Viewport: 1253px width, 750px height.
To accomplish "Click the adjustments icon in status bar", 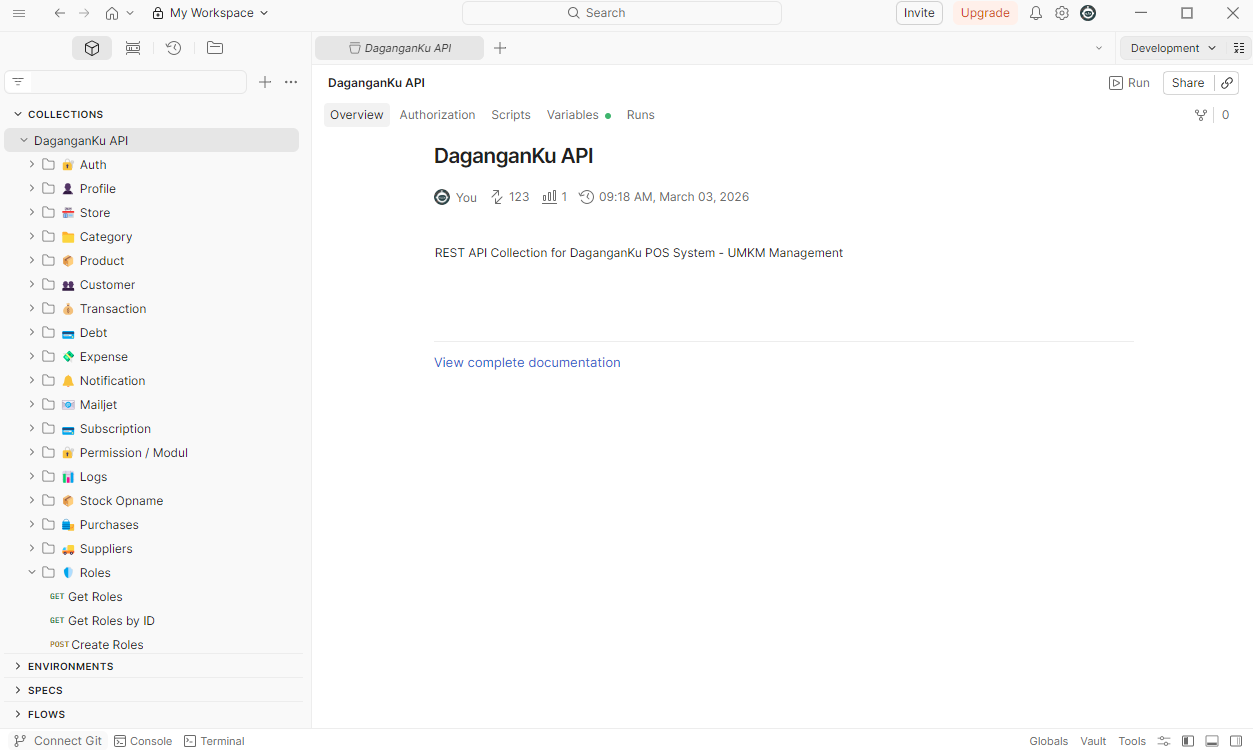I will coord(1164,741).
